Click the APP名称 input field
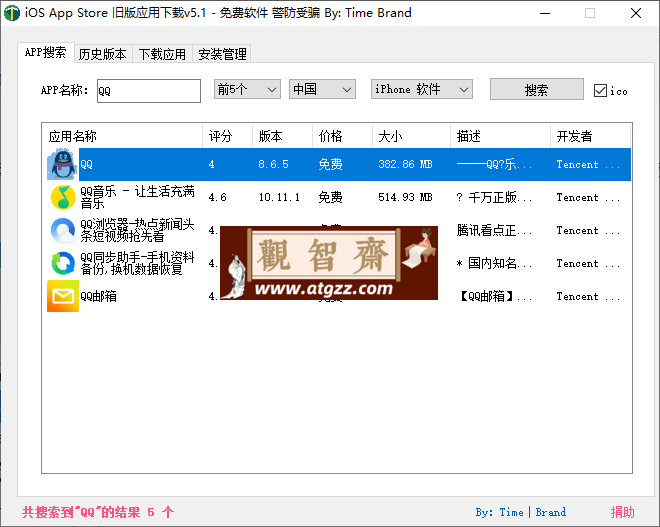660x527 pixels. (149, 91)
